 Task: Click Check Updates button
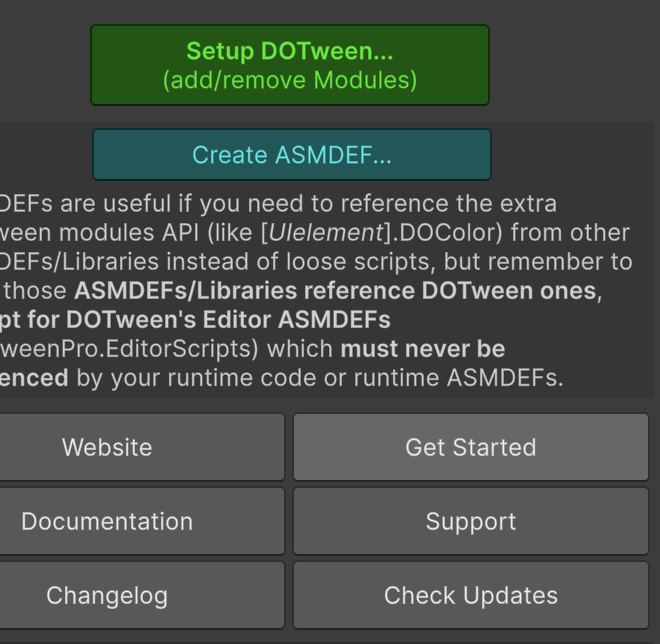point(471,595)
